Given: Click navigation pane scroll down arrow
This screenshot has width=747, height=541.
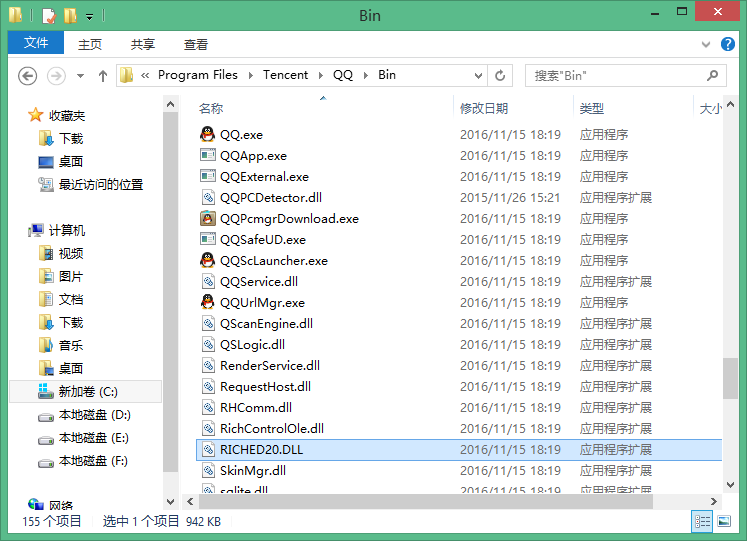Looking at the screenshot, I should [170, 501].
